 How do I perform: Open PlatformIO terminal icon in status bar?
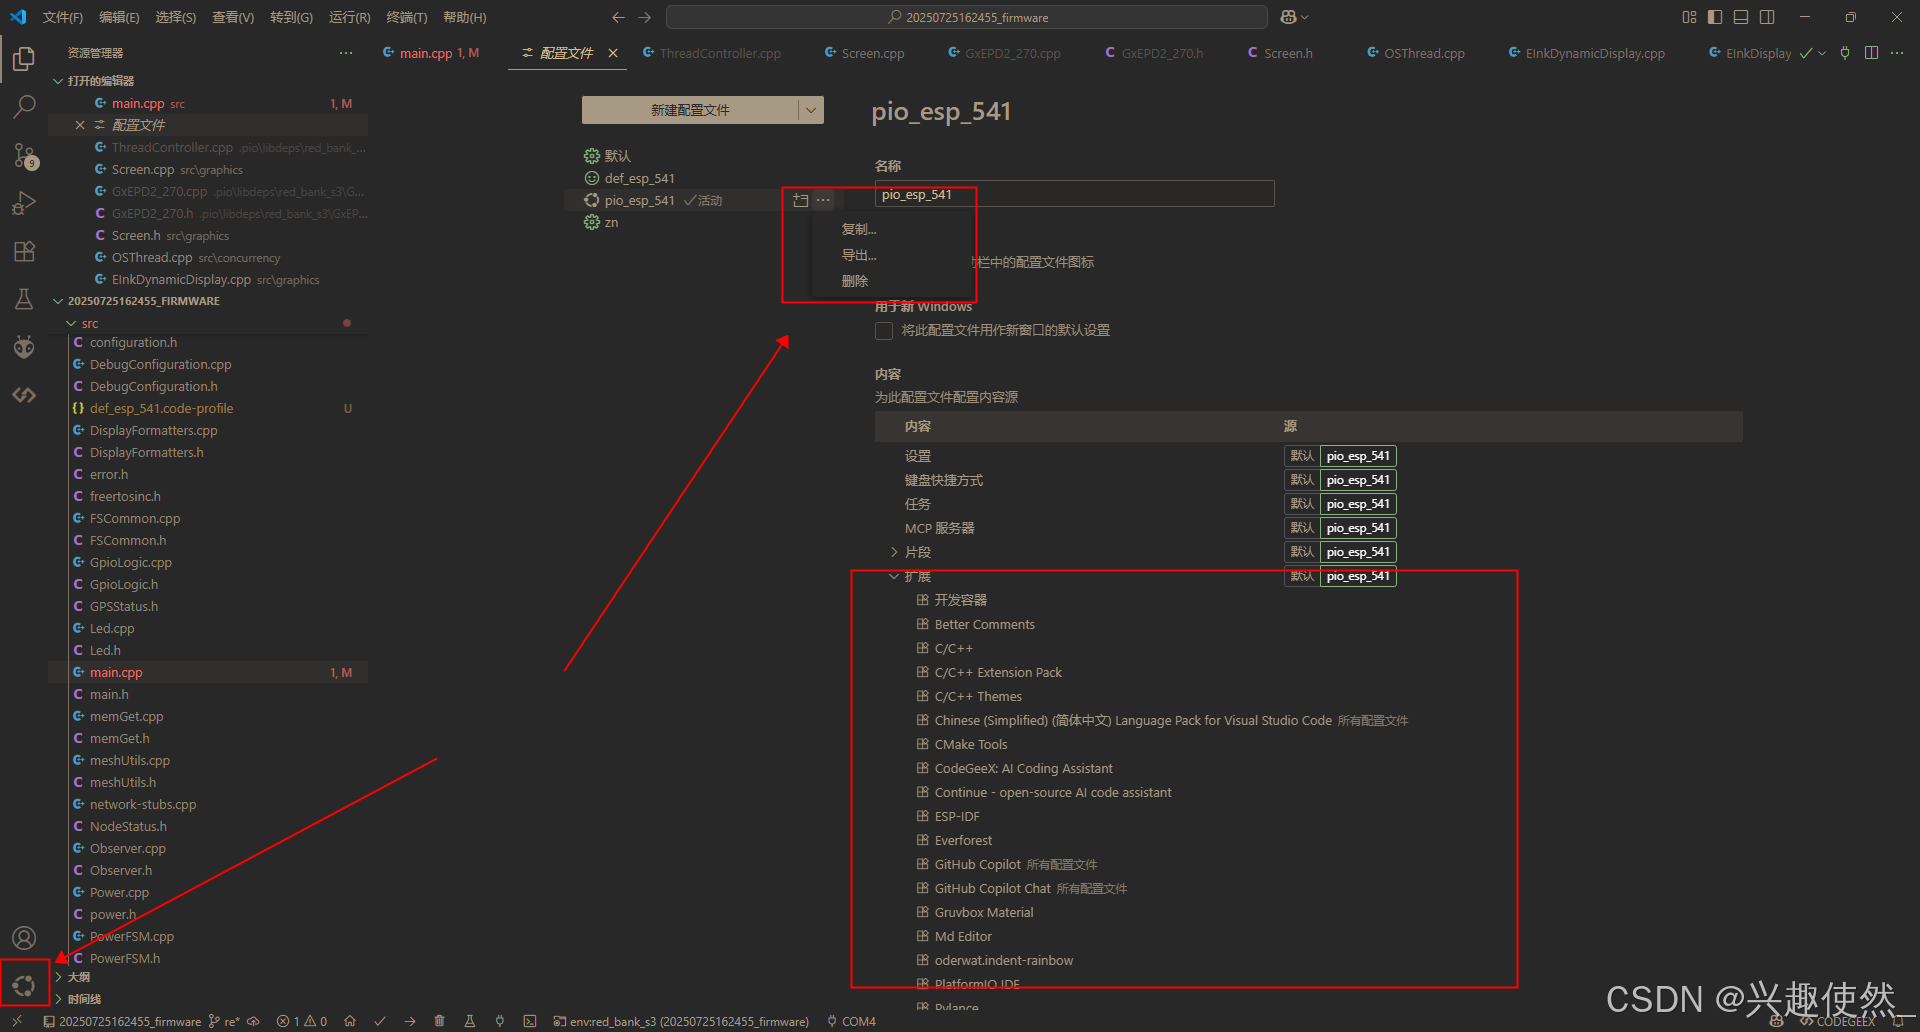tap(530, 1021)
